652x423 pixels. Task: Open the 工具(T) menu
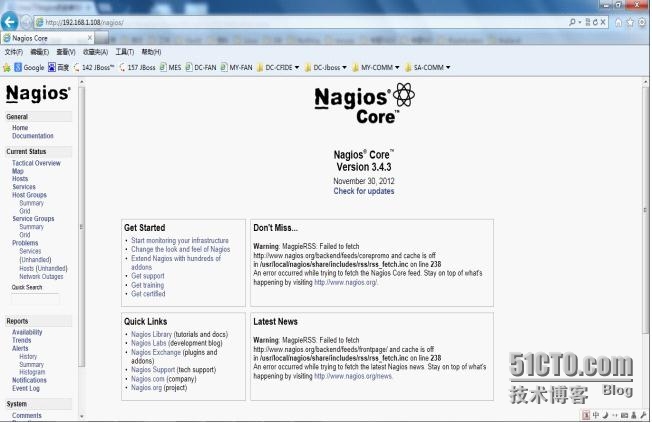(x=125, y=52)
